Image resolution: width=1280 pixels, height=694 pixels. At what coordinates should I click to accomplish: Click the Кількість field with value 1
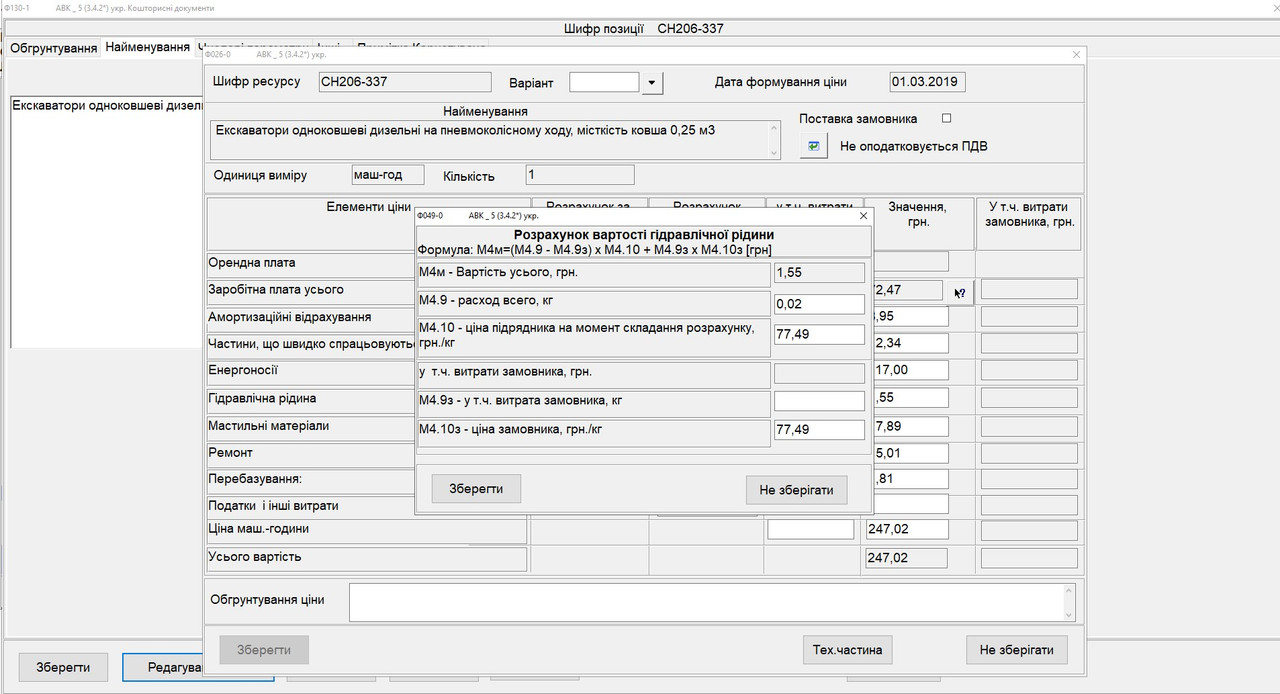click(580, 175)
